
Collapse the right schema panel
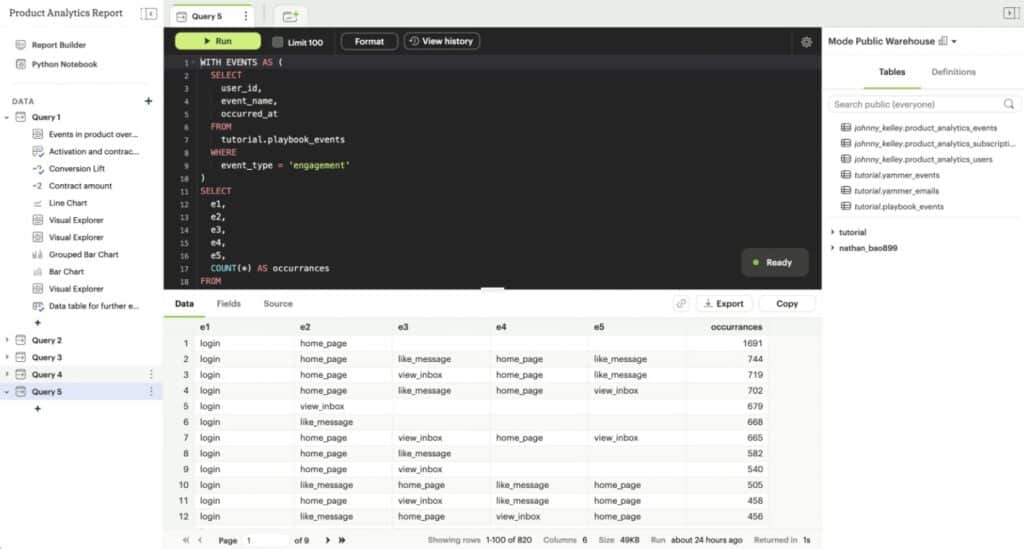tap(1010, 13)
